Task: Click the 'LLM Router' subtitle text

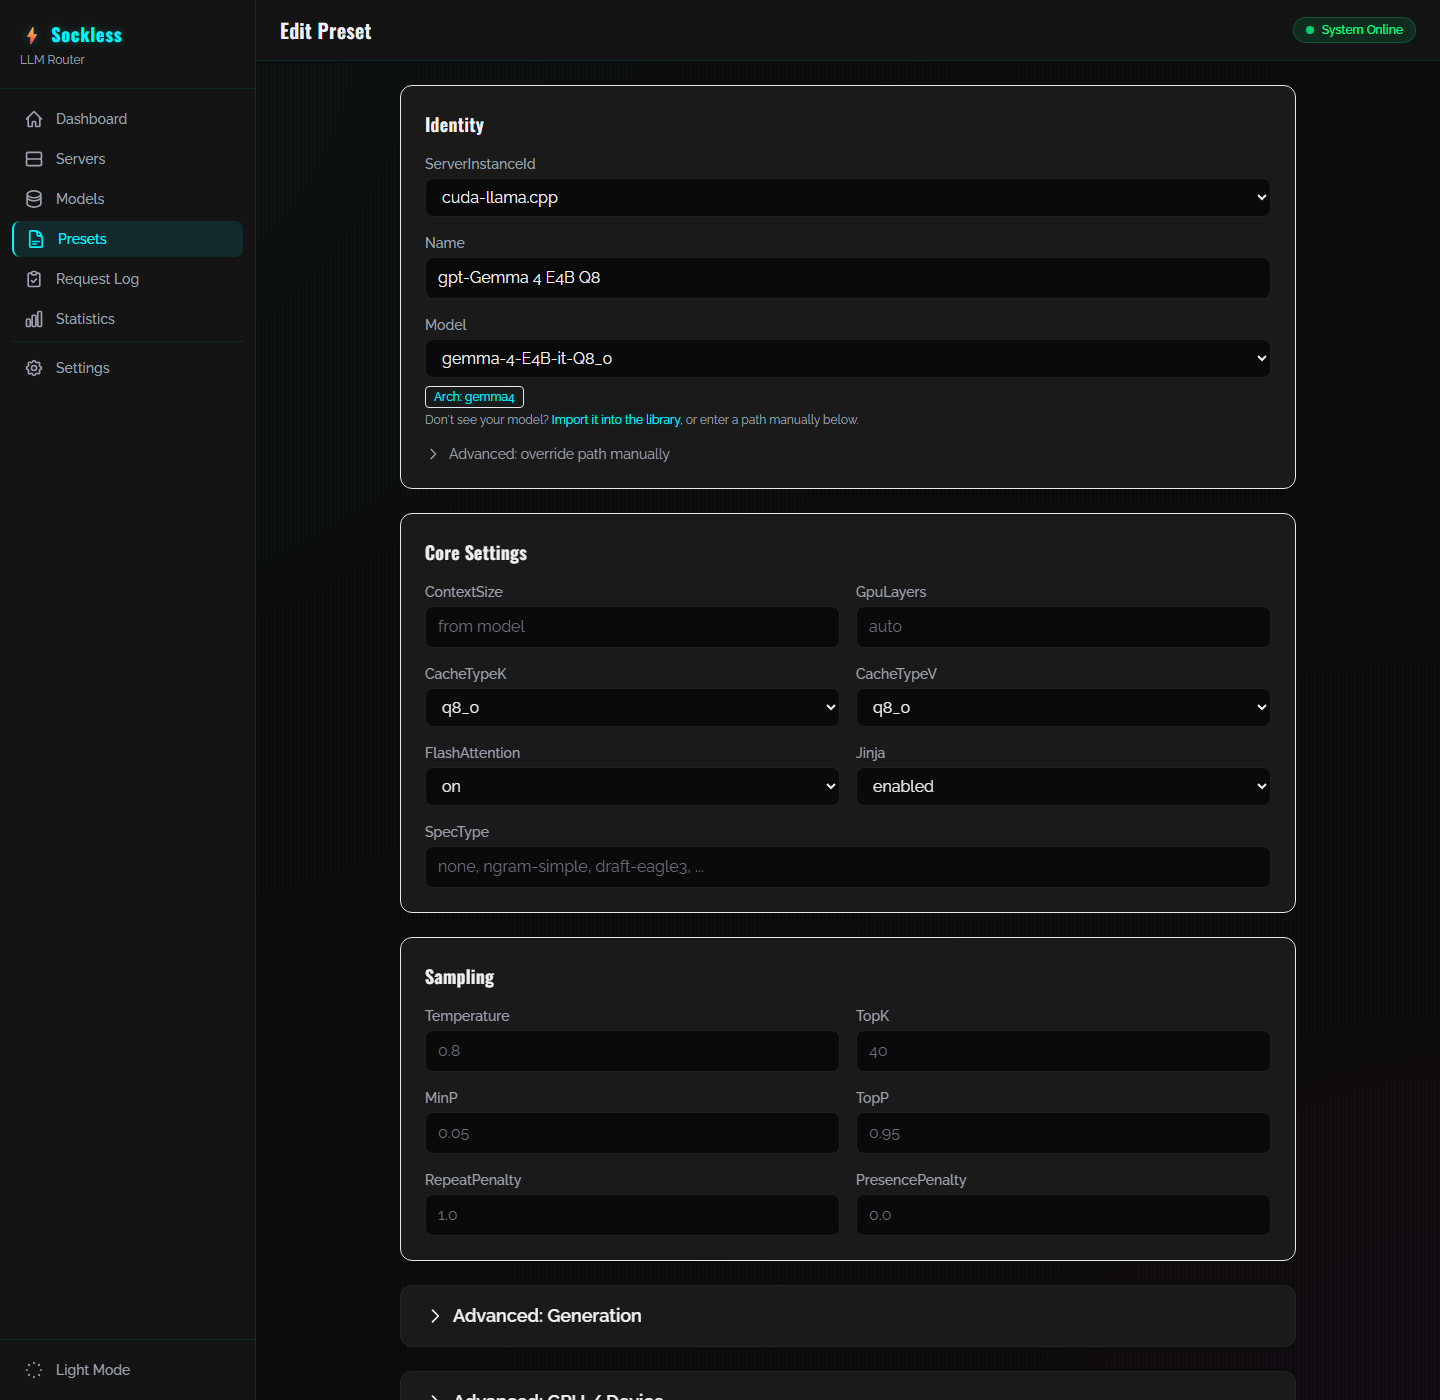Action: [52, 60]
